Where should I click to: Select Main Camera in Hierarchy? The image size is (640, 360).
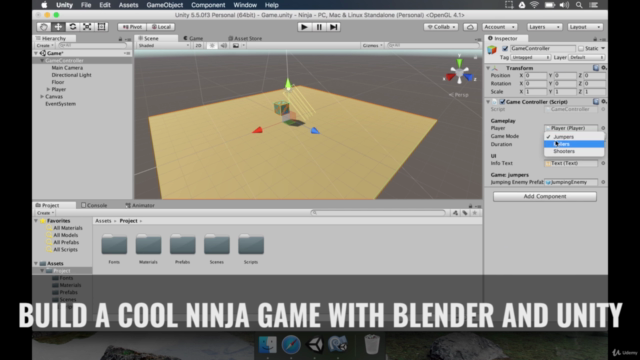(x=67, y=68)
